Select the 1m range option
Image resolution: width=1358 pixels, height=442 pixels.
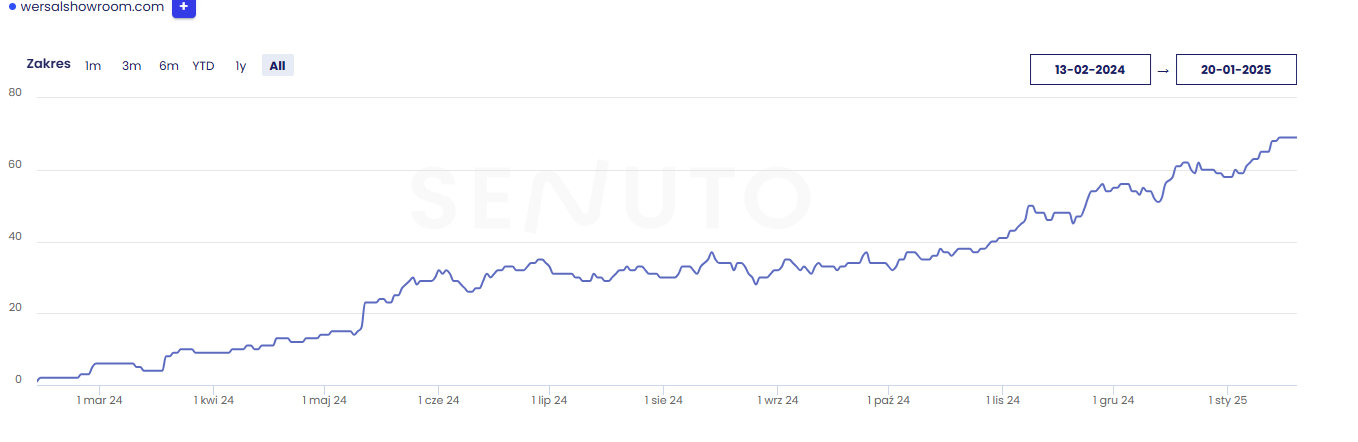93,66
